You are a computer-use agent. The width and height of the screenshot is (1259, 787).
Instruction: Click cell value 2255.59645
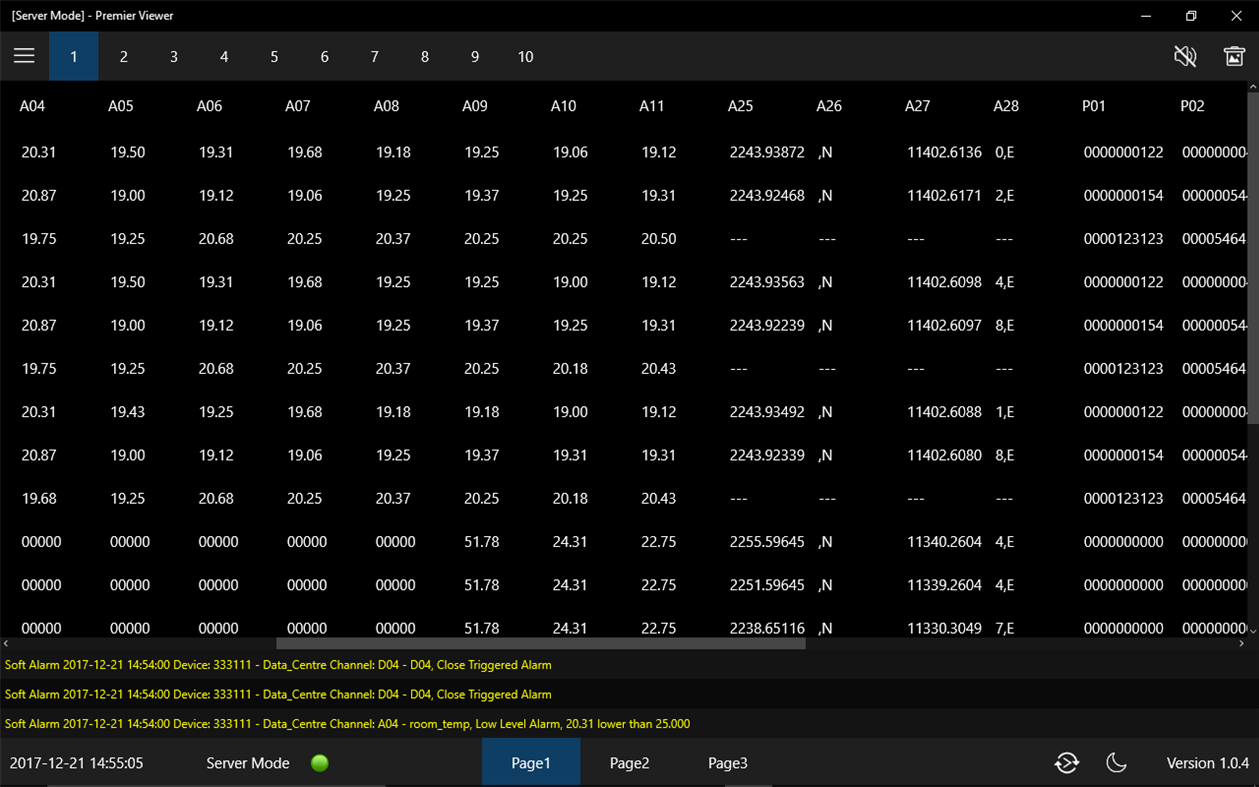point(767,542)
